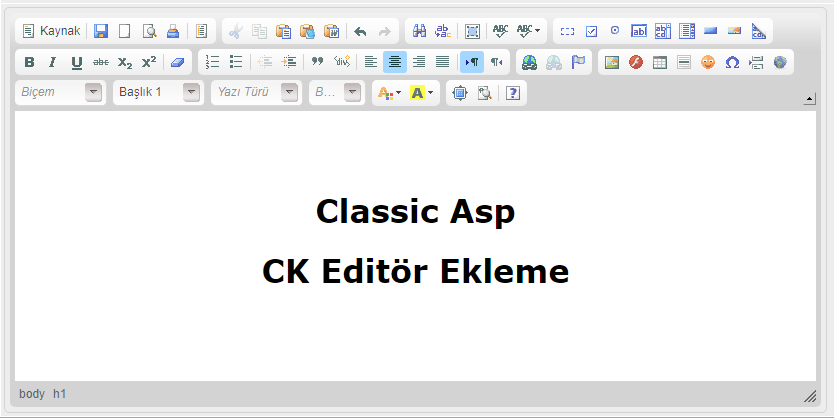The width and height of the screenshot is (834, 418).
Task: Open the spell-check-as-you-type dropdown
Action: [529, 31]
